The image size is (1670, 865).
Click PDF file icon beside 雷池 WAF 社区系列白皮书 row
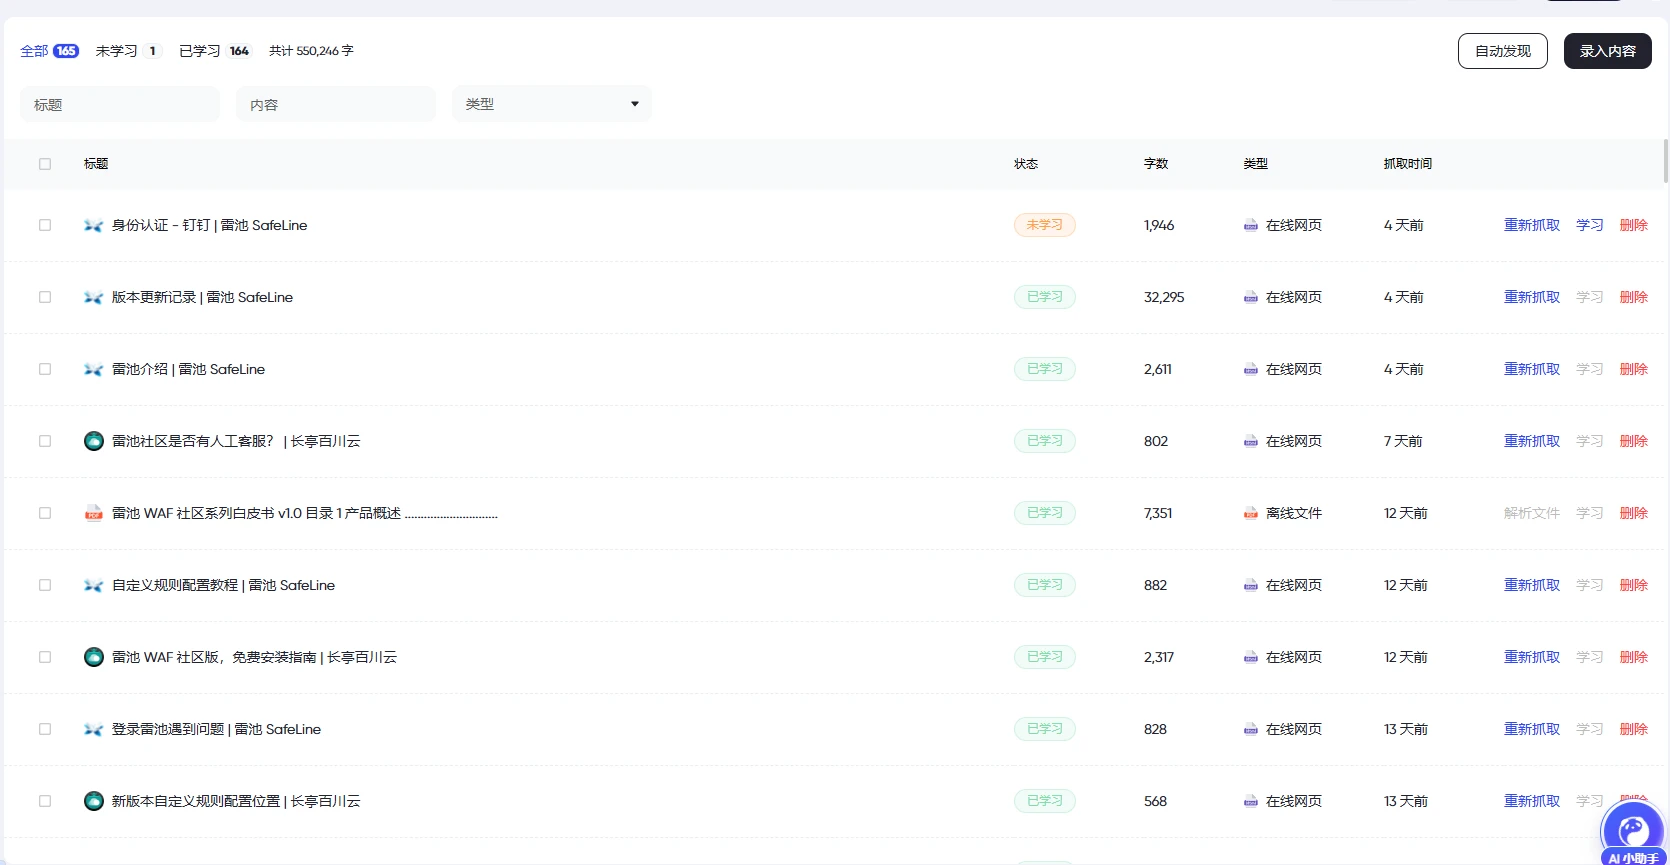[93, 513]
